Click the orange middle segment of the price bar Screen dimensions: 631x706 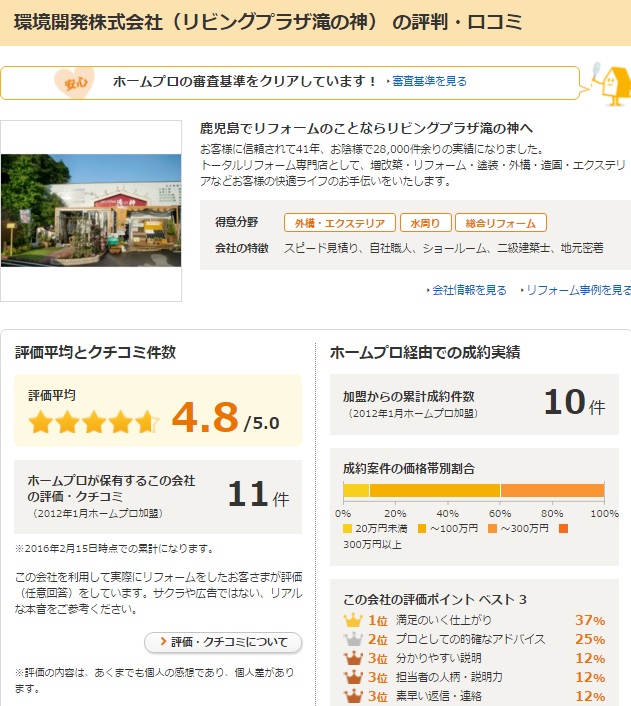(x=435, y=490)
